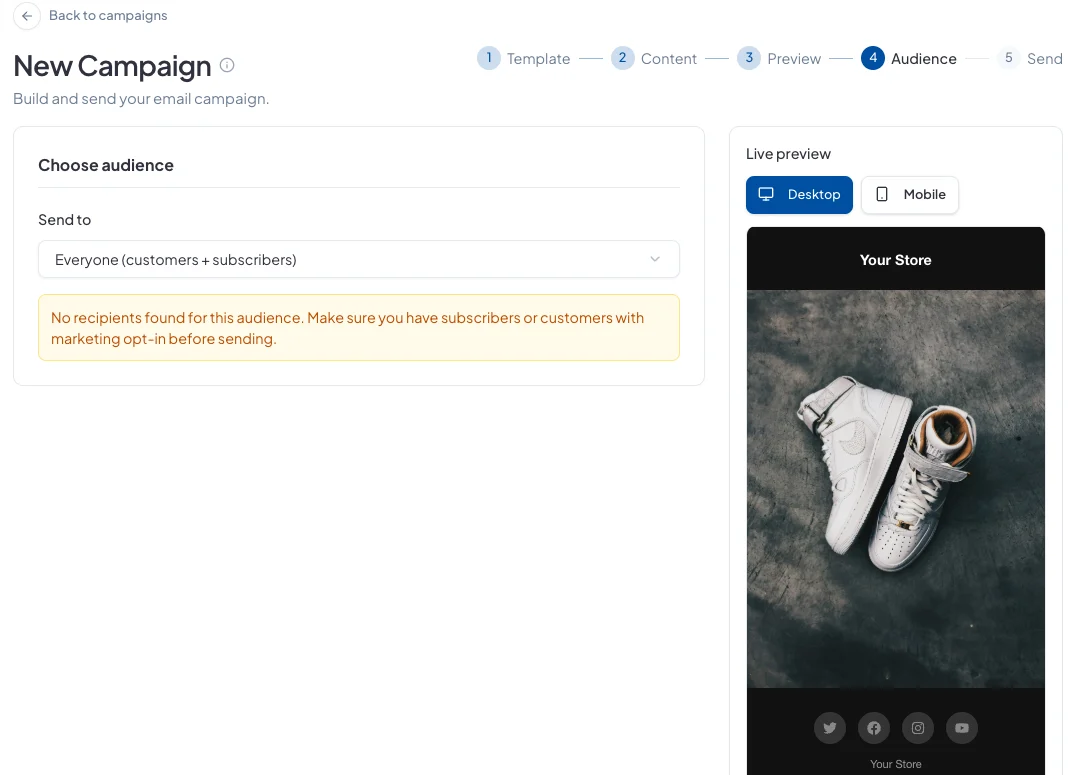Go to step 1 Template

pos(524,59)
